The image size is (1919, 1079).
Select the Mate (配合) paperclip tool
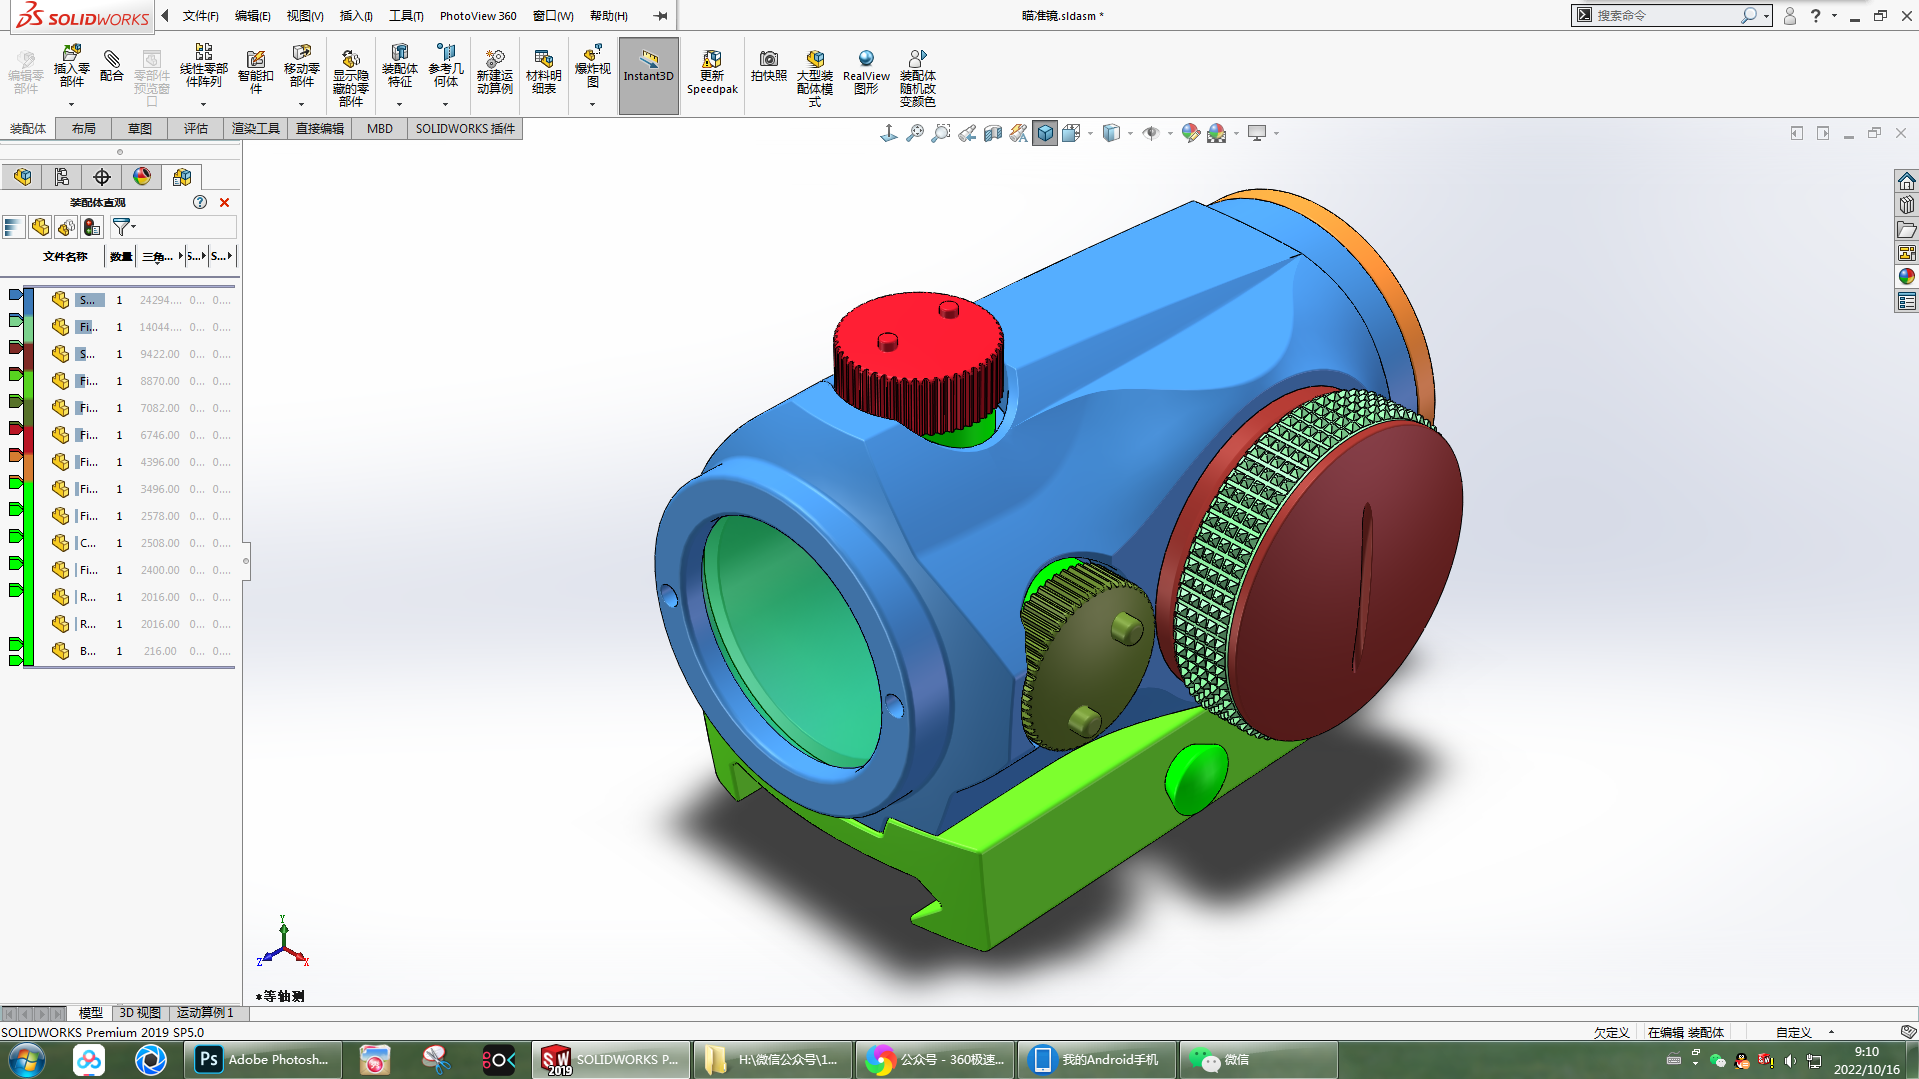pos(112,66)
